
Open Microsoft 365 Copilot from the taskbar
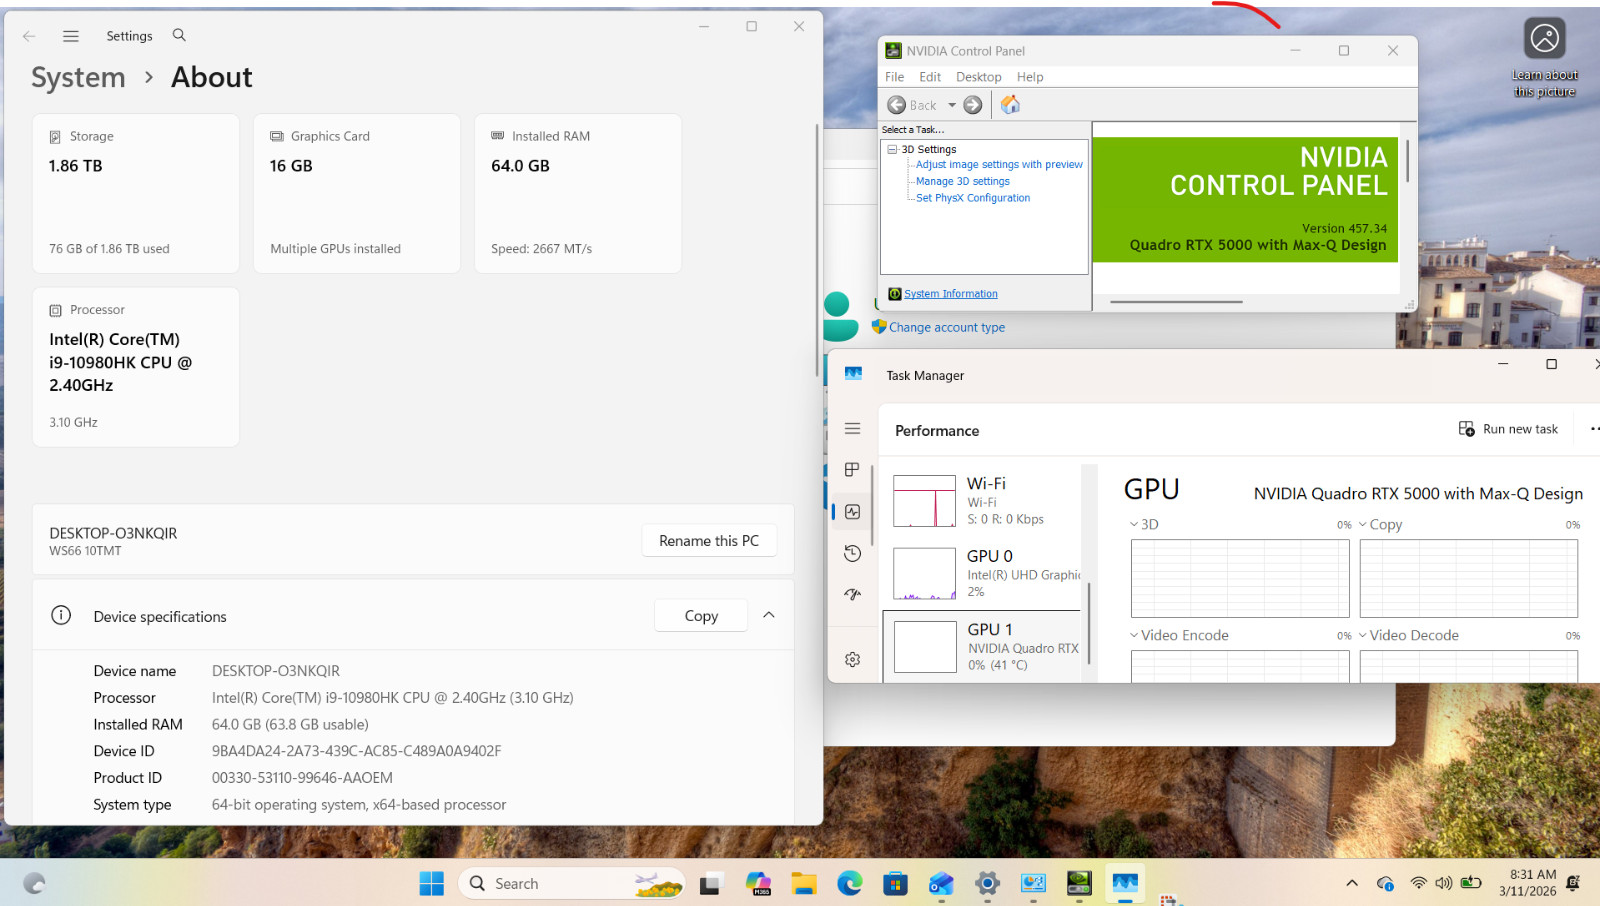(758, 884)
